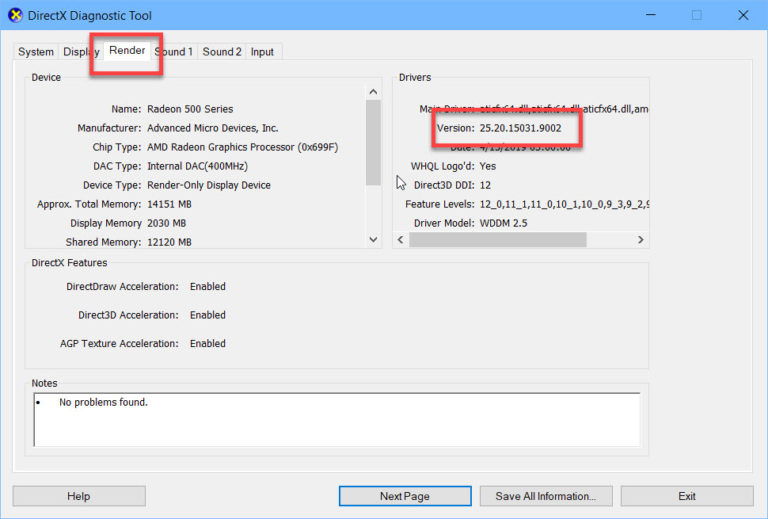Click the Driver Model value WDDM 2.5
Image resolution: width=768 pixels, height=519 pixels.
coord(504,223)
